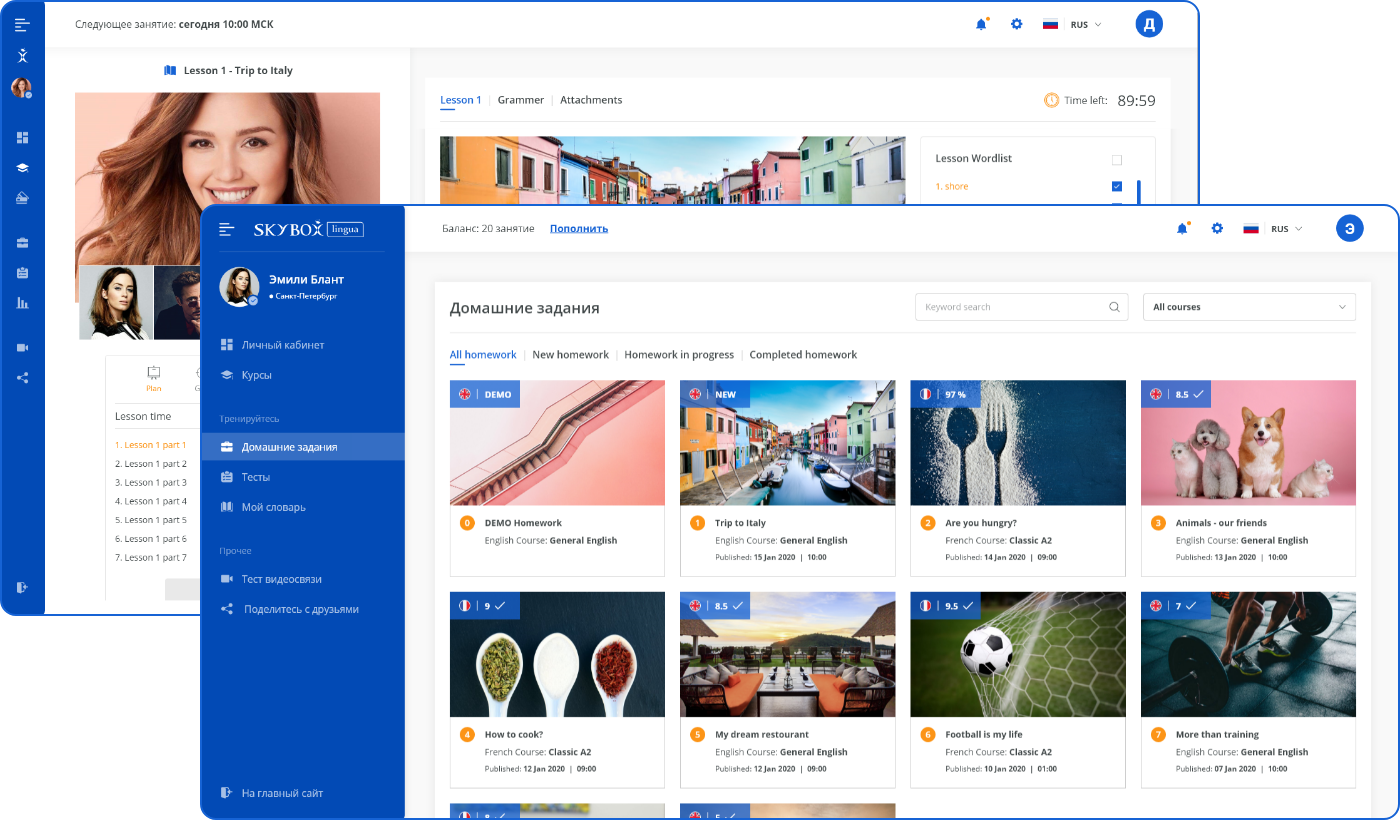Click bar chart icon in back sidebar
The height and width of the screenshot is (820, 1400).
(22, 302)
